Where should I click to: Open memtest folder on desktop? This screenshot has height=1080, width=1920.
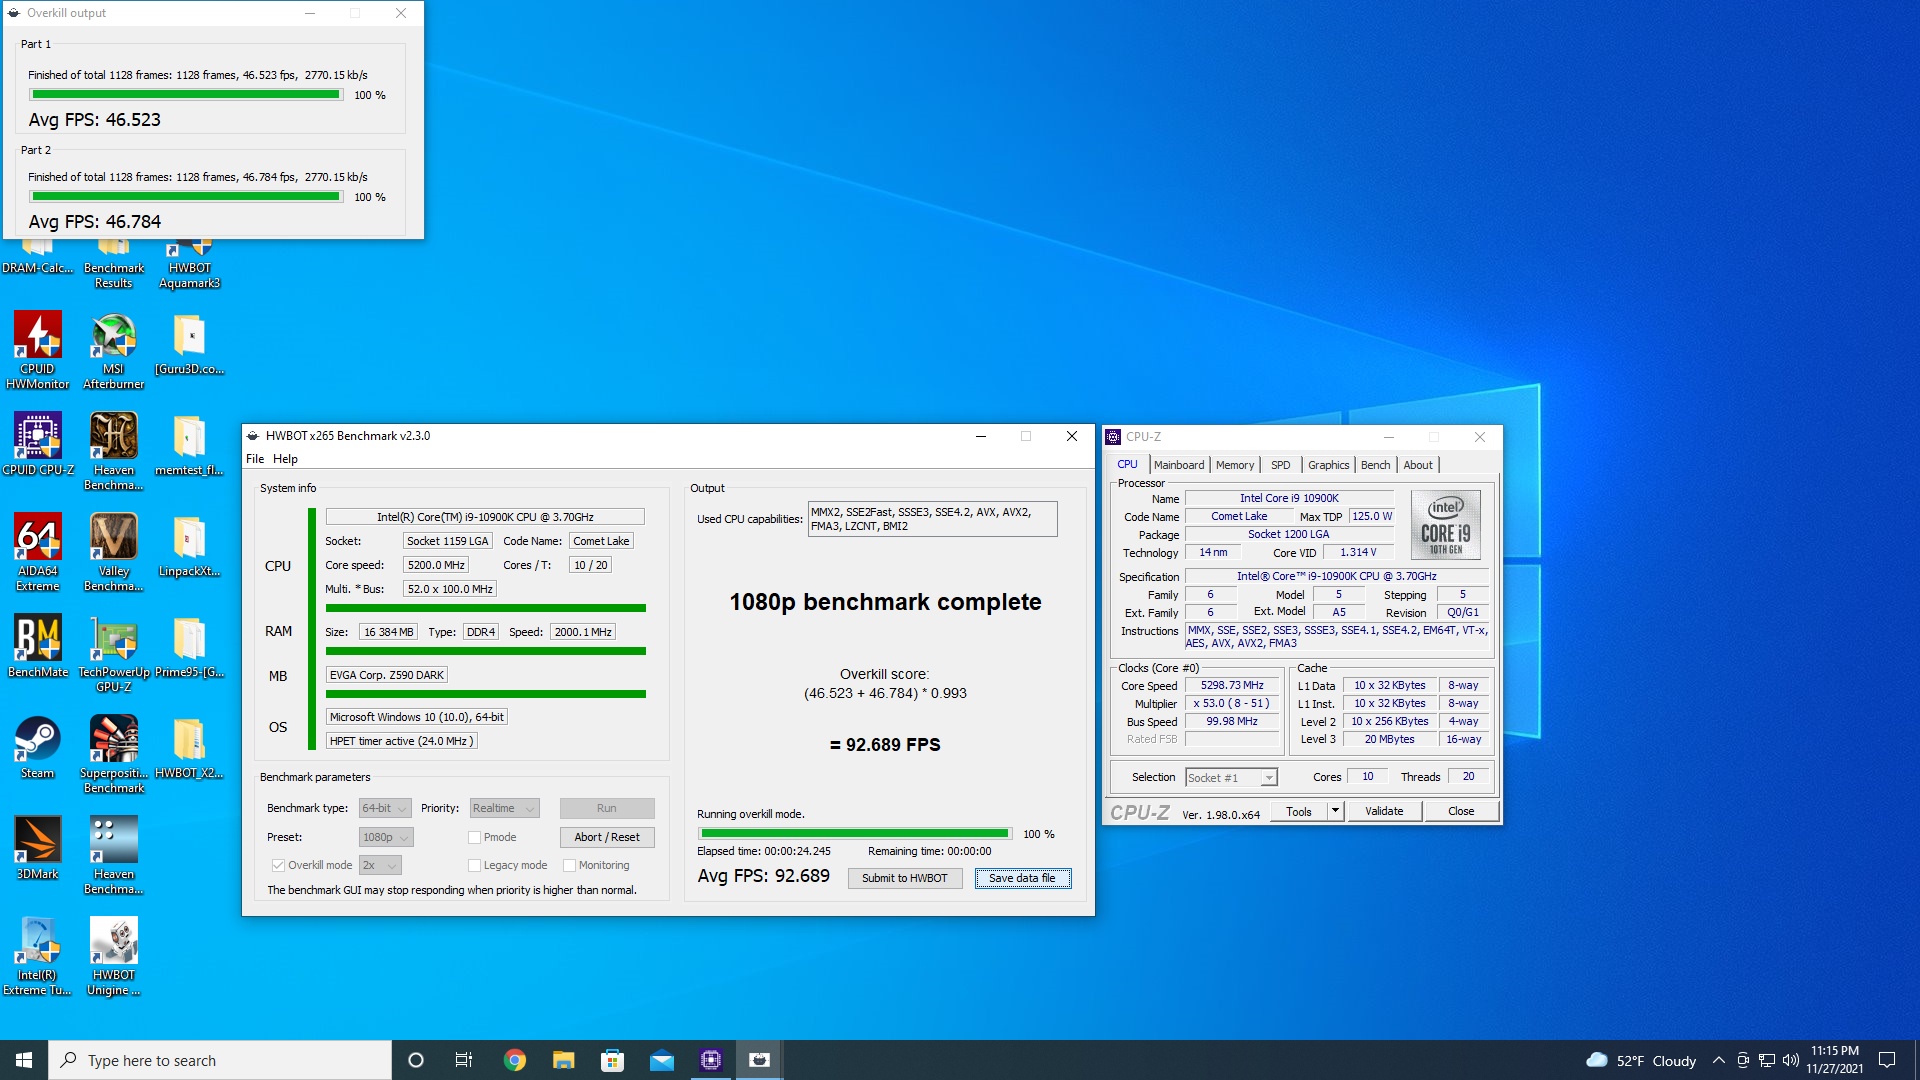pos(189,444)
